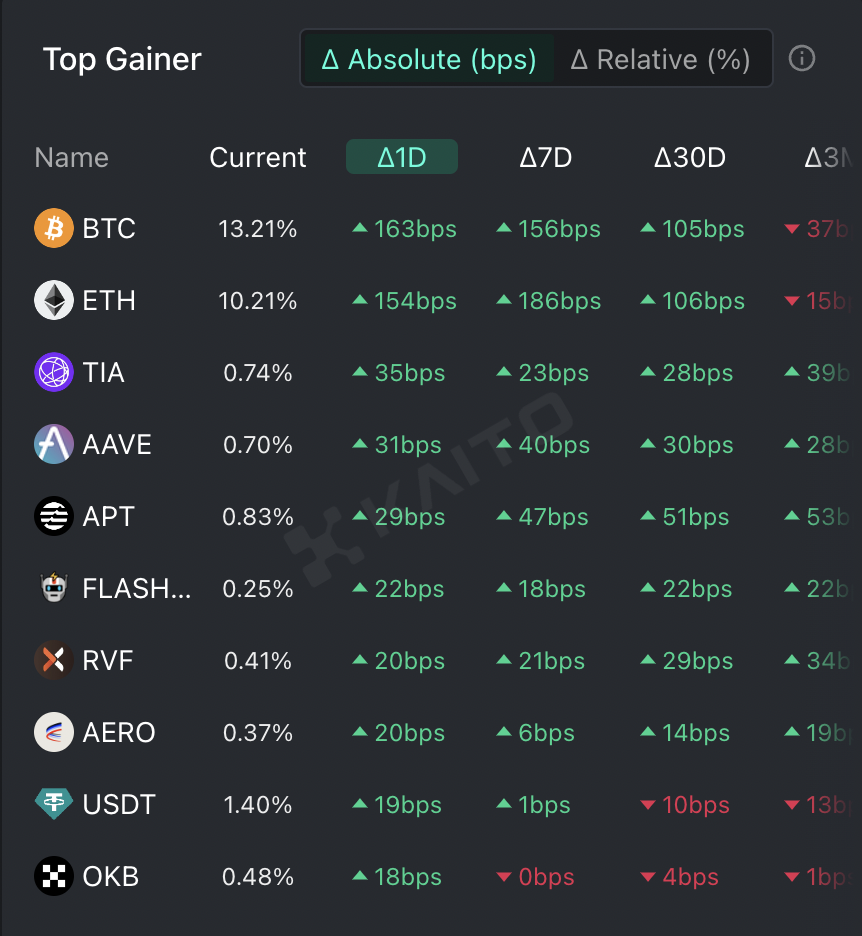The height and width of the screenshot is (936, 862).
Task: Click the RVF token icon
Action: click(x=54, y=661)
